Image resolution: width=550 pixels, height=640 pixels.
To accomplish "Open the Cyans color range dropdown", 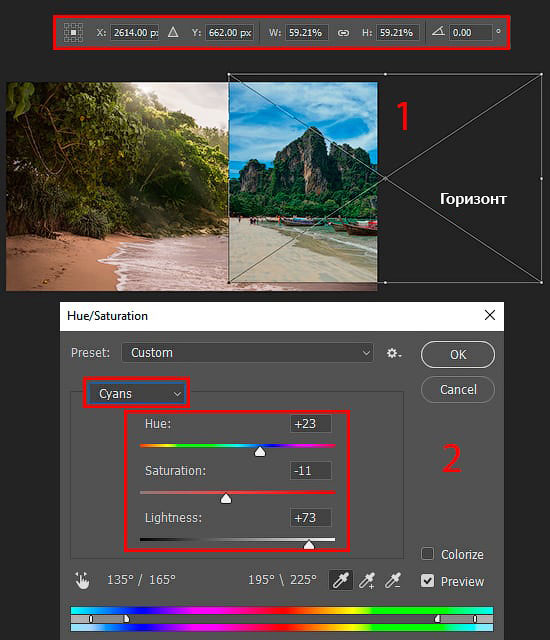I will (x=136, y=393).
